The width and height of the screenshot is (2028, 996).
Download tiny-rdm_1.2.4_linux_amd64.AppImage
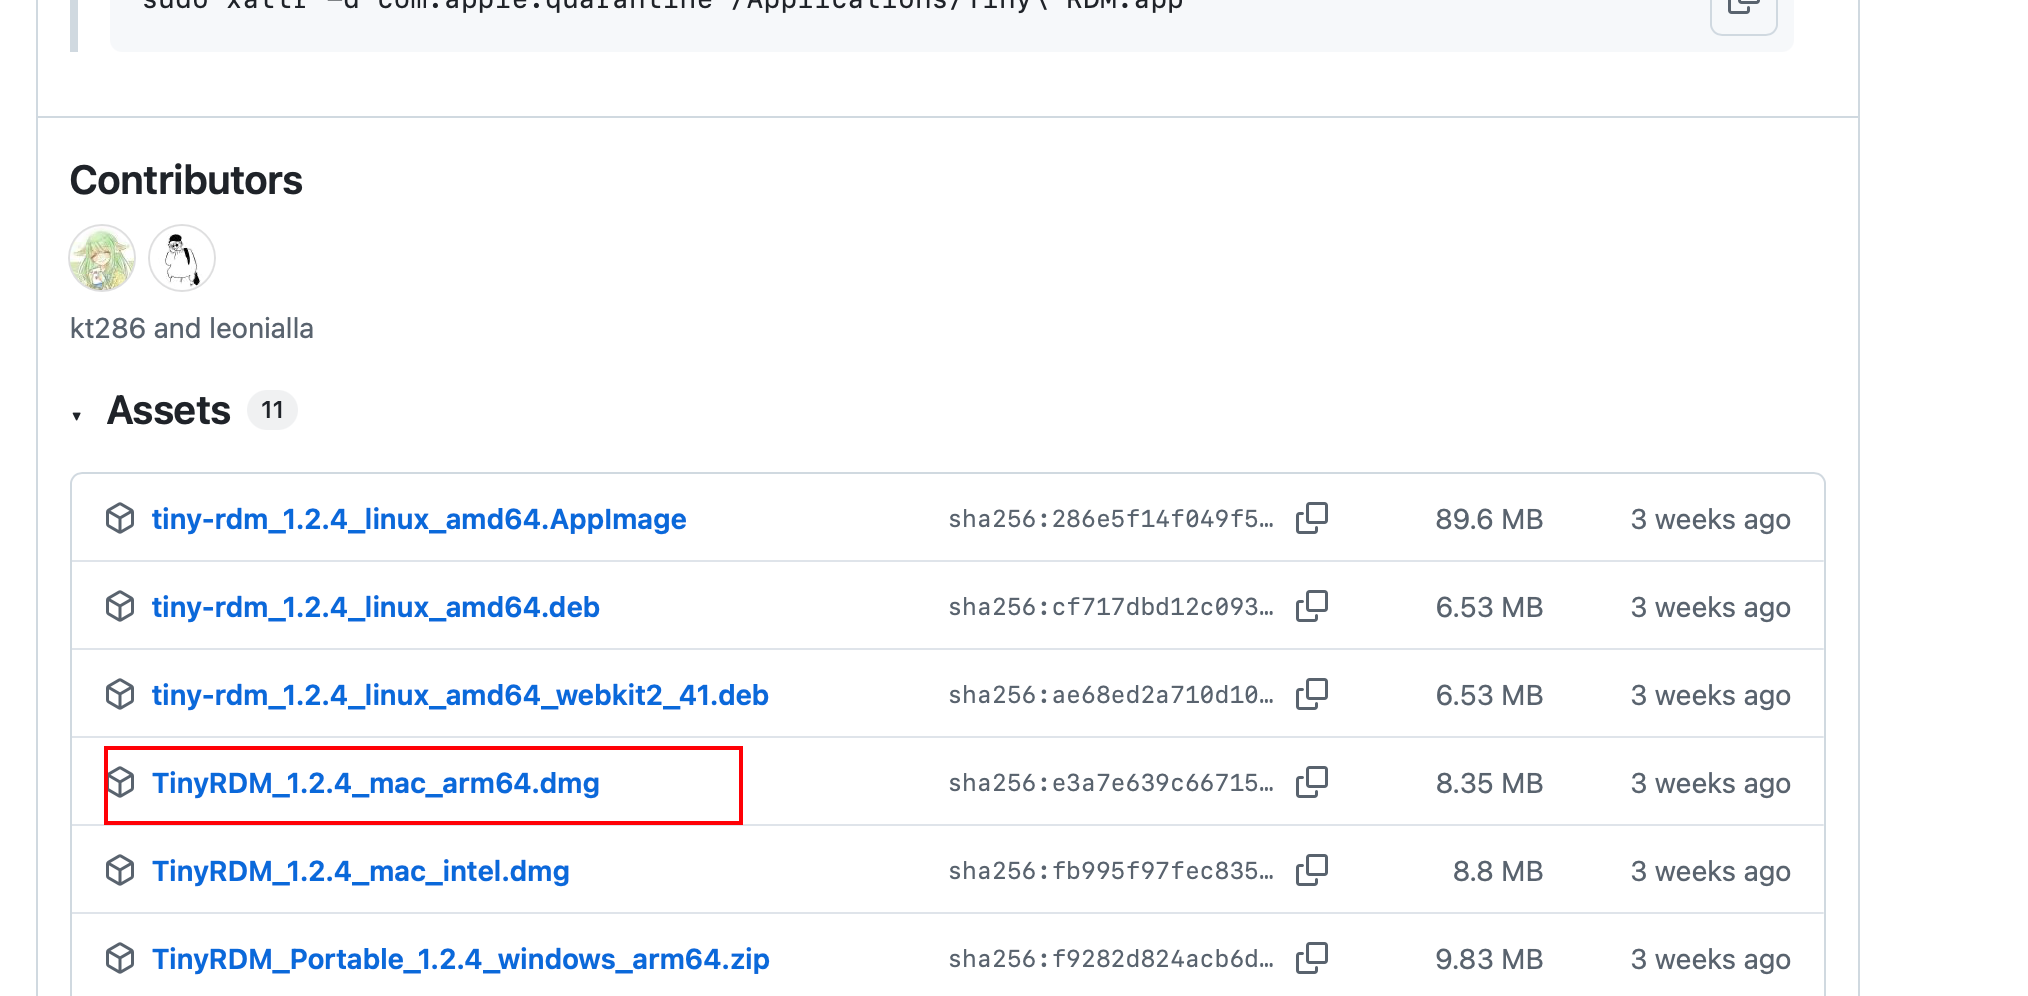point(419,519)
